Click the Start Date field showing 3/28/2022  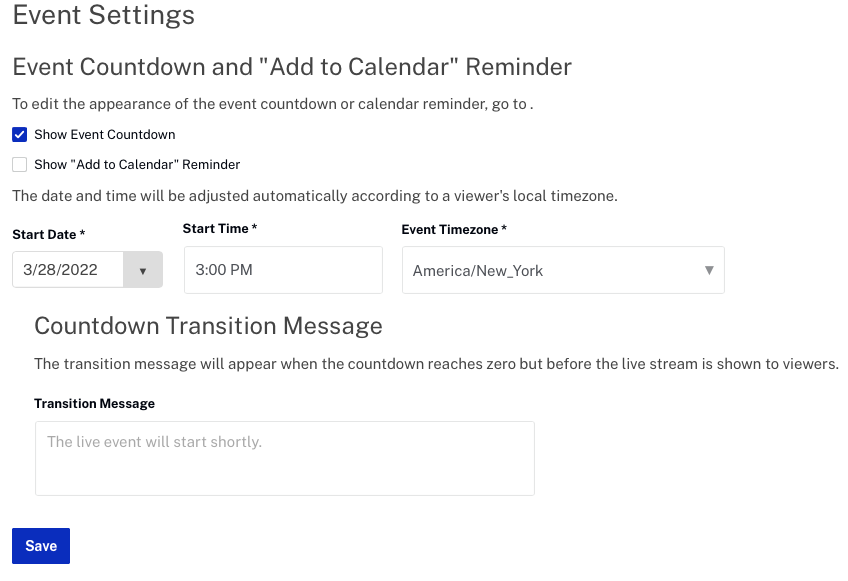(68, 270)
